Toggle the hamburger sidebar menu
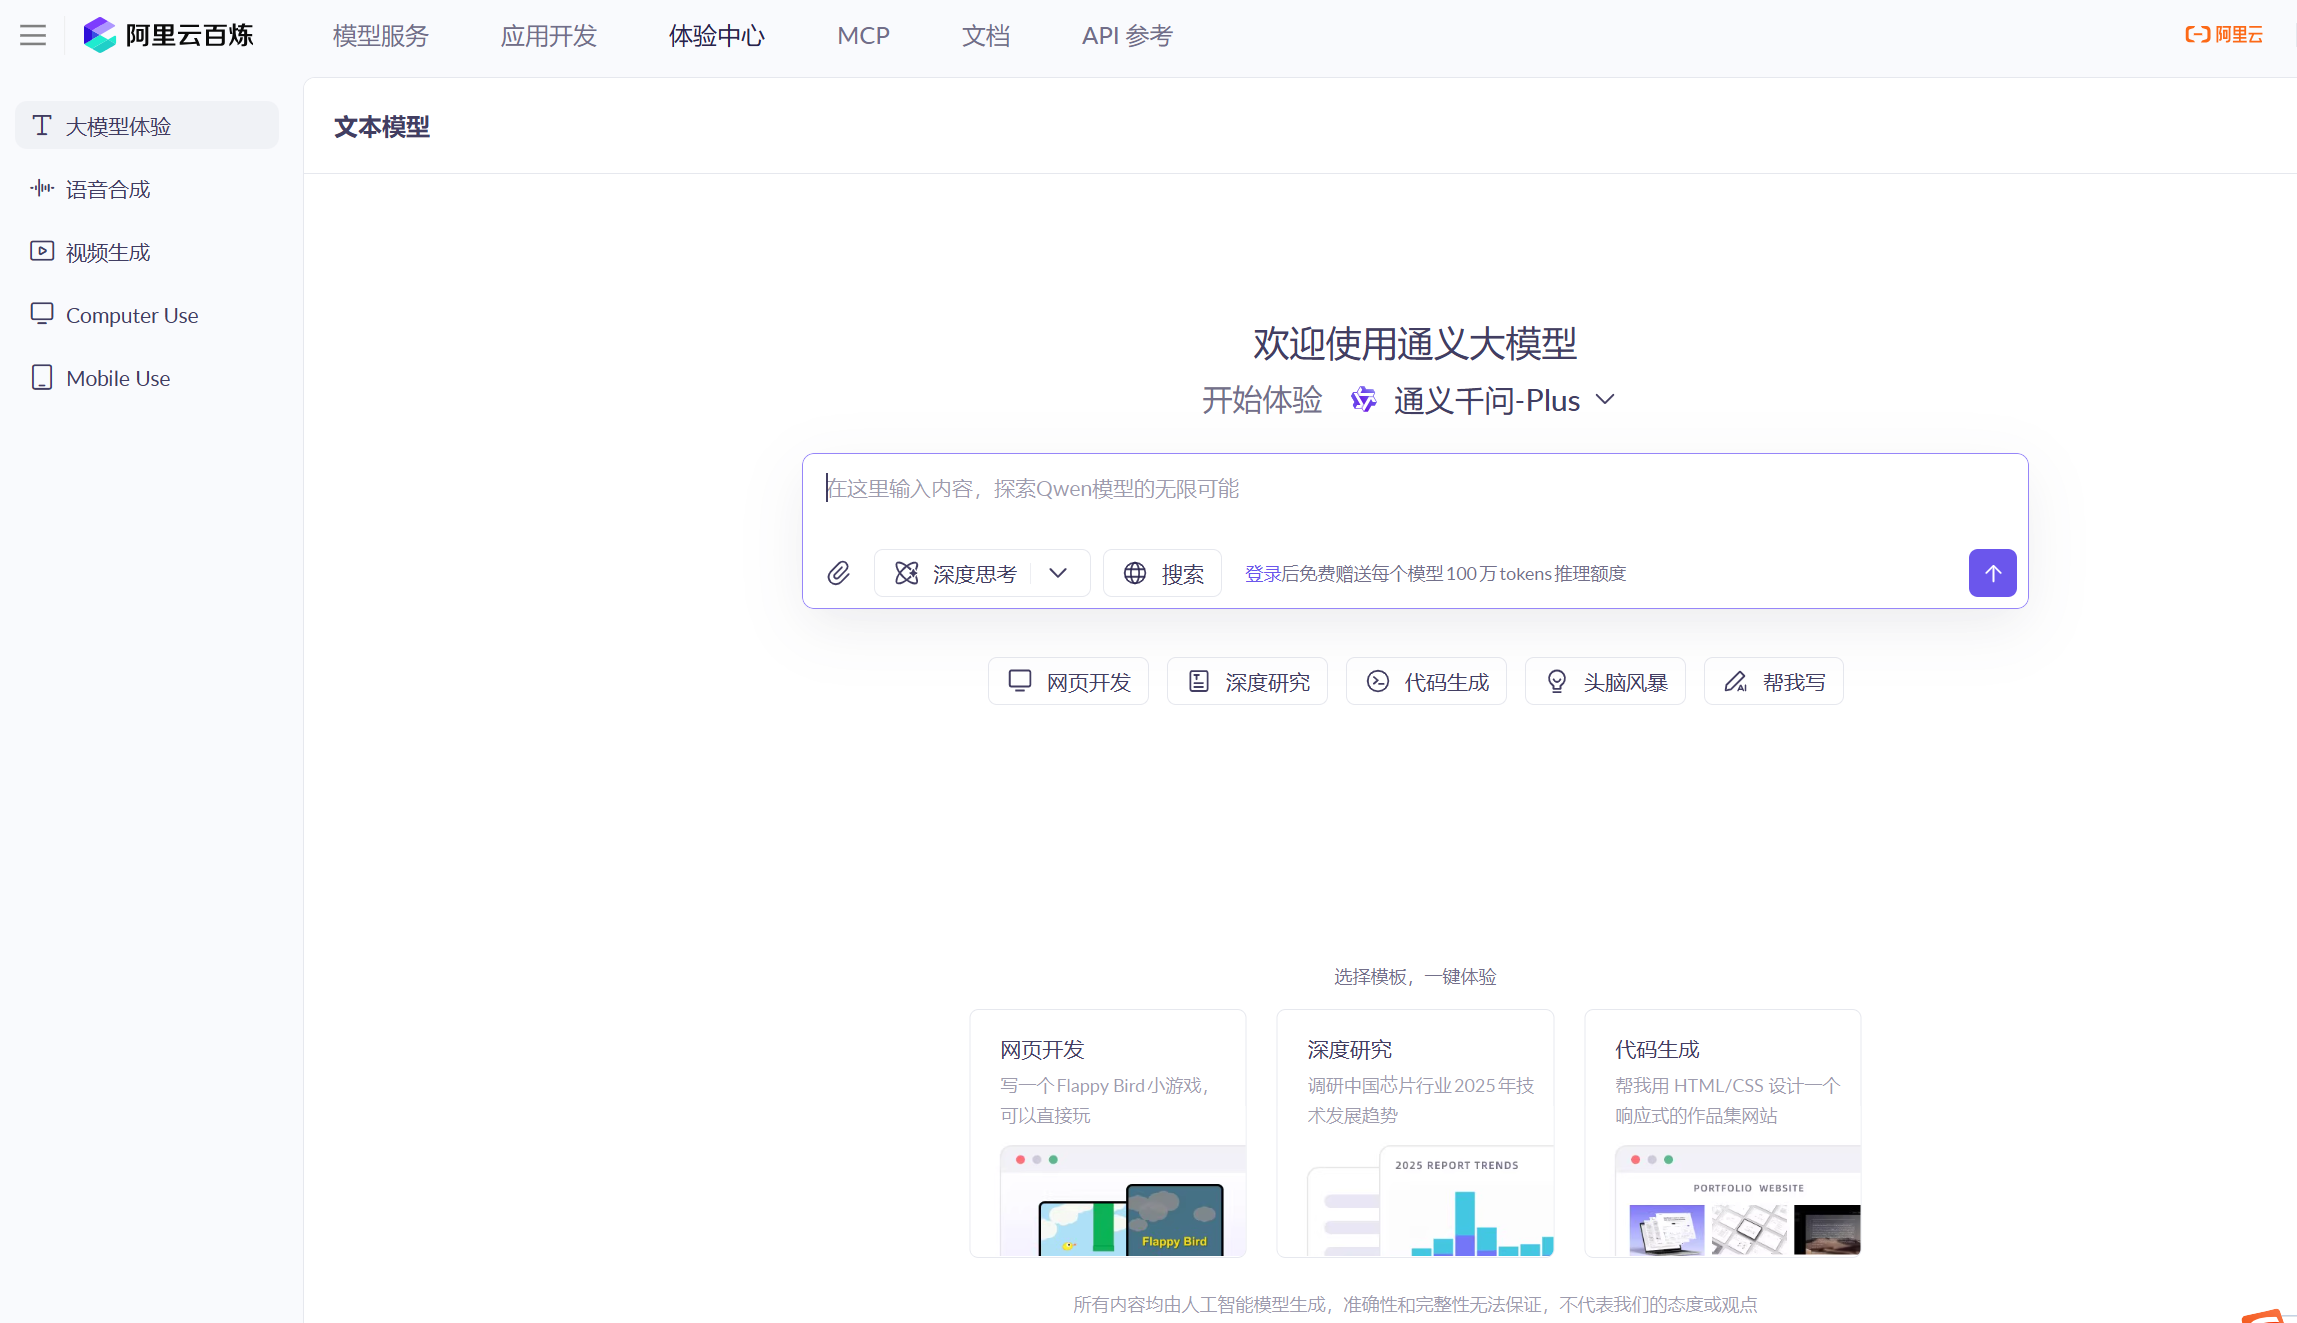 [x=32, y=34]
